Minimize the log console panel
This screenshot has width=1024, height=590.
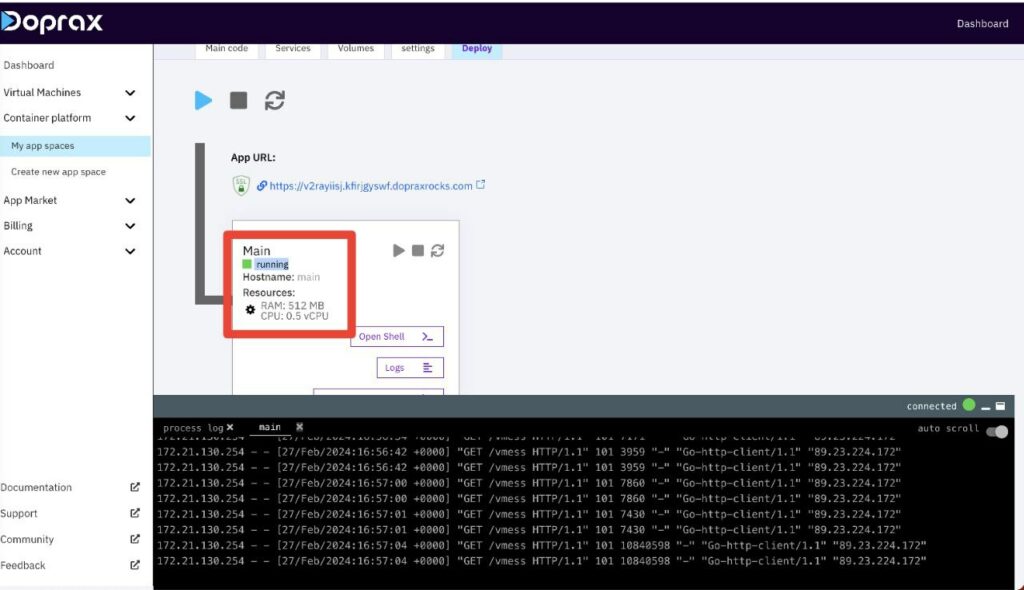click(985, 407)
